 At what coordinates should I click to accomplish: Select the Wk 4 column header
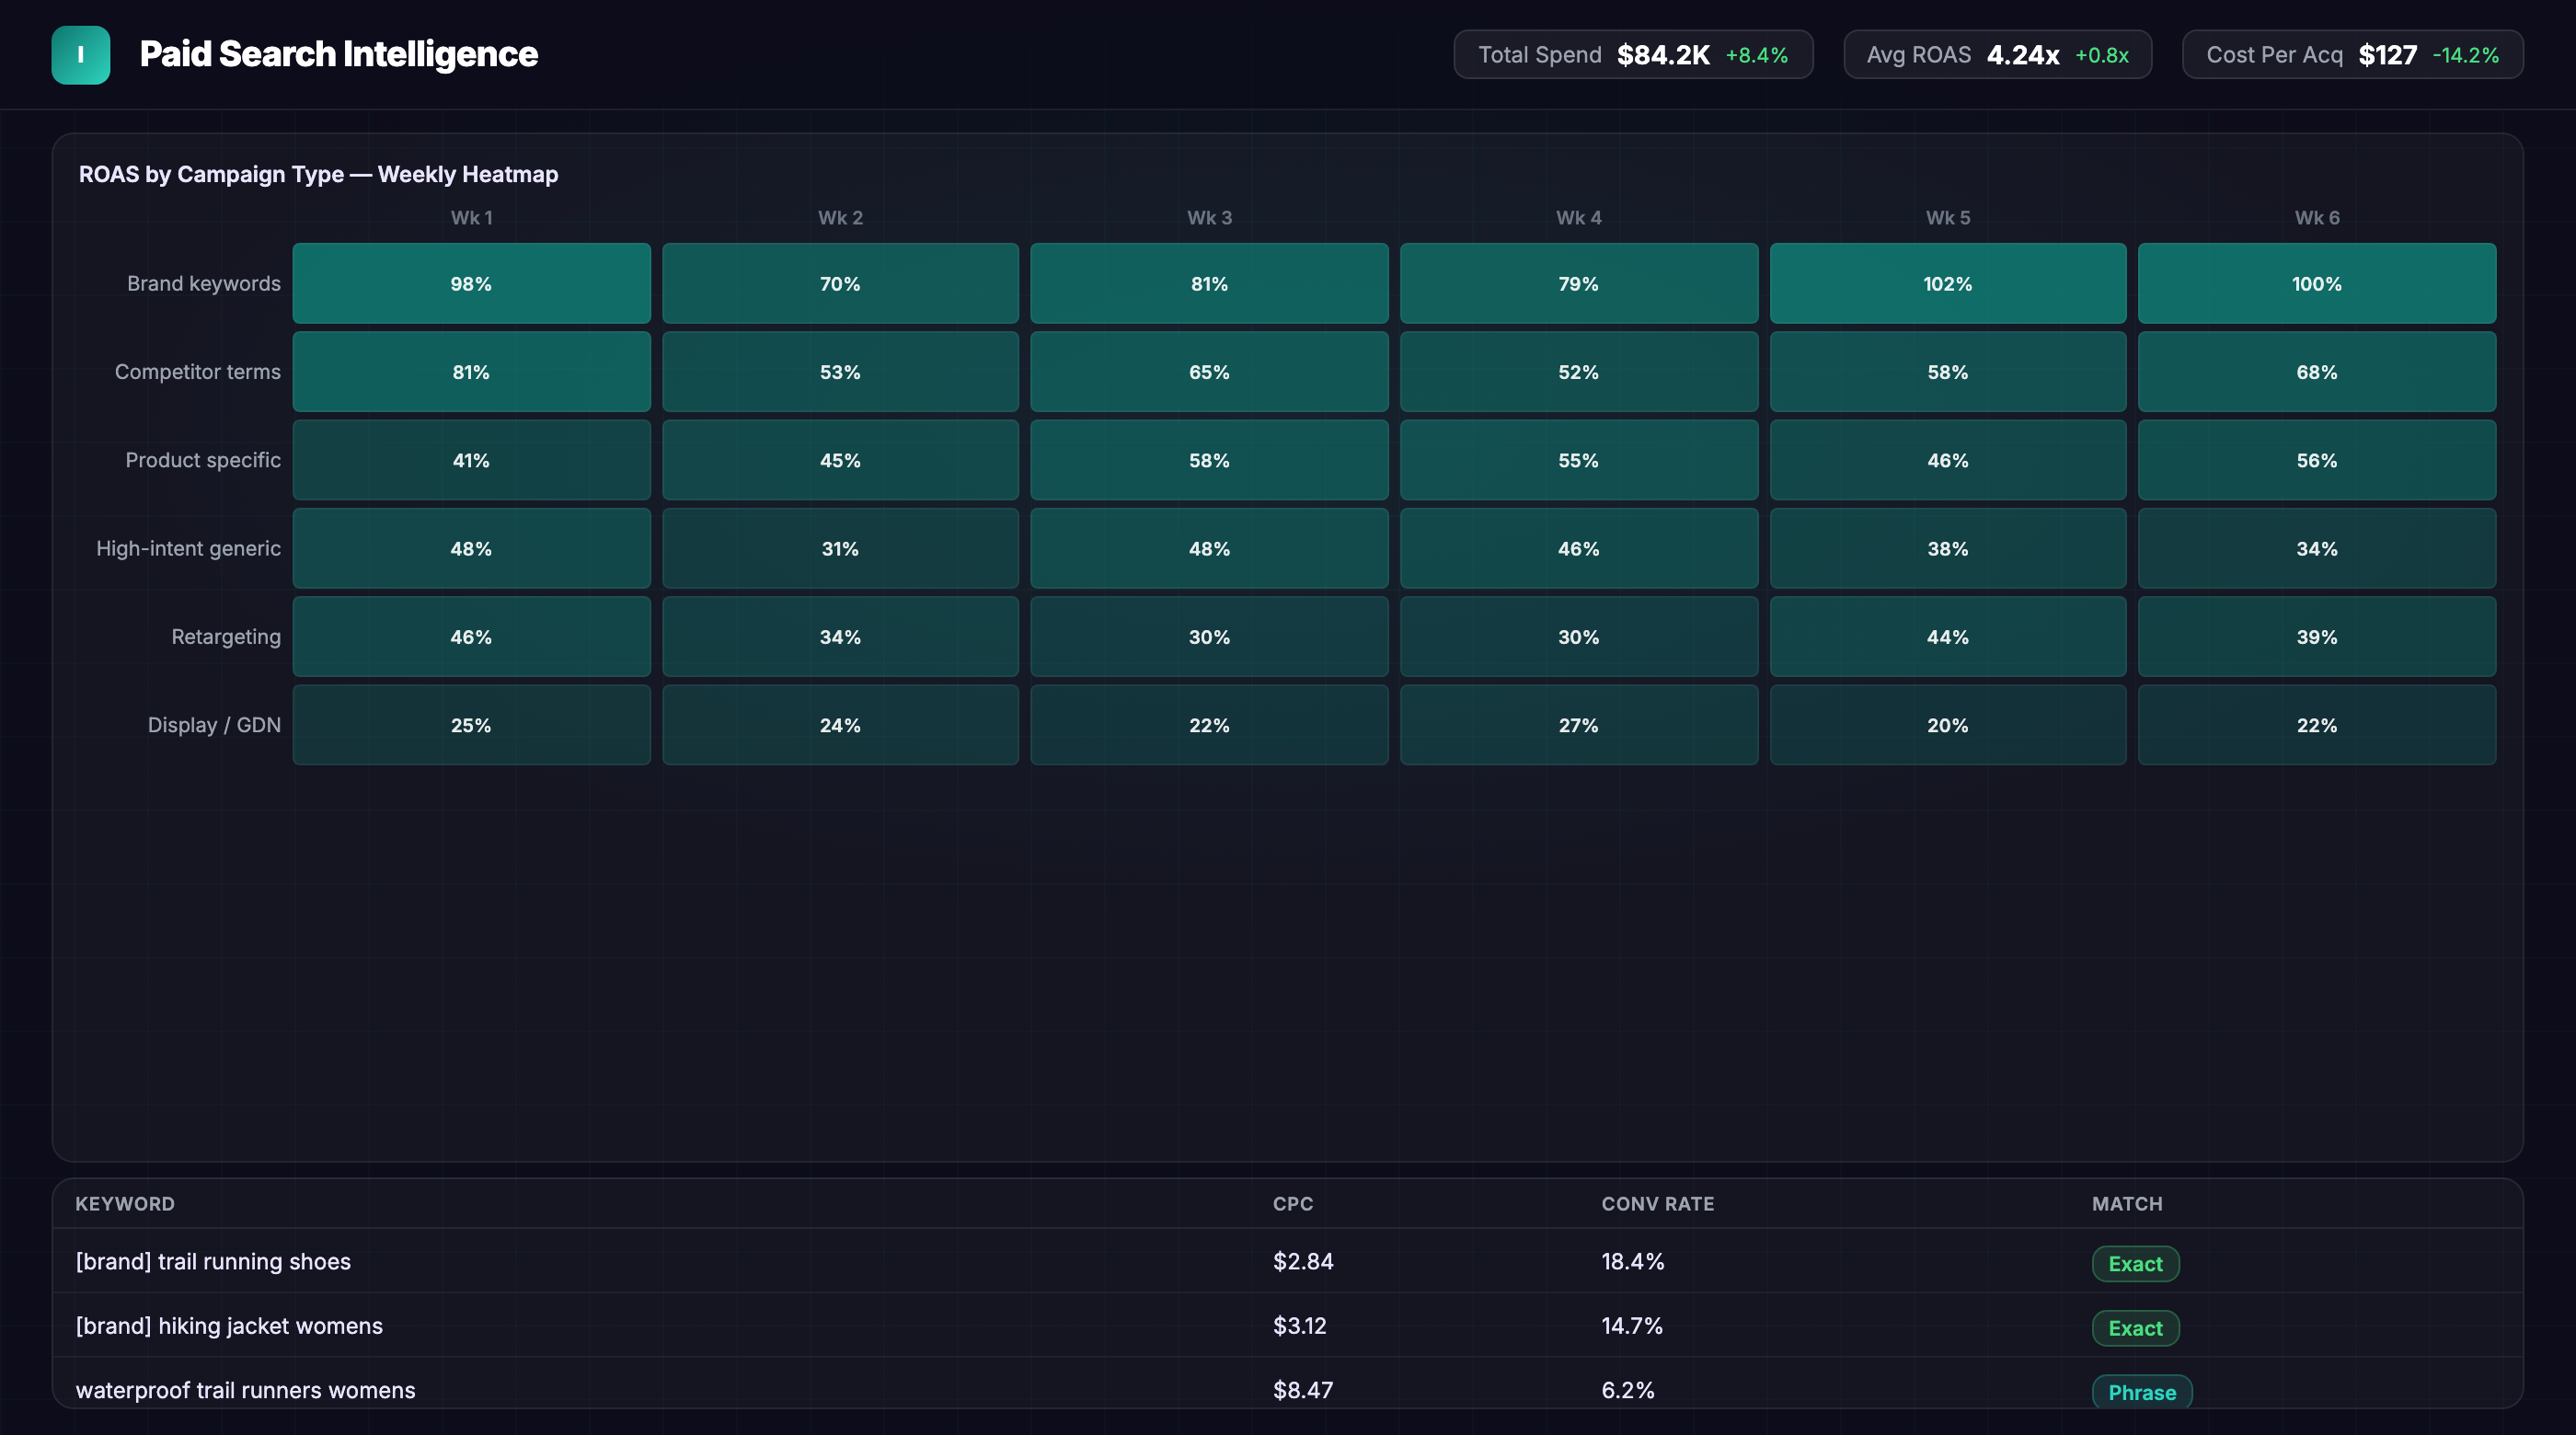point(1578,218)
